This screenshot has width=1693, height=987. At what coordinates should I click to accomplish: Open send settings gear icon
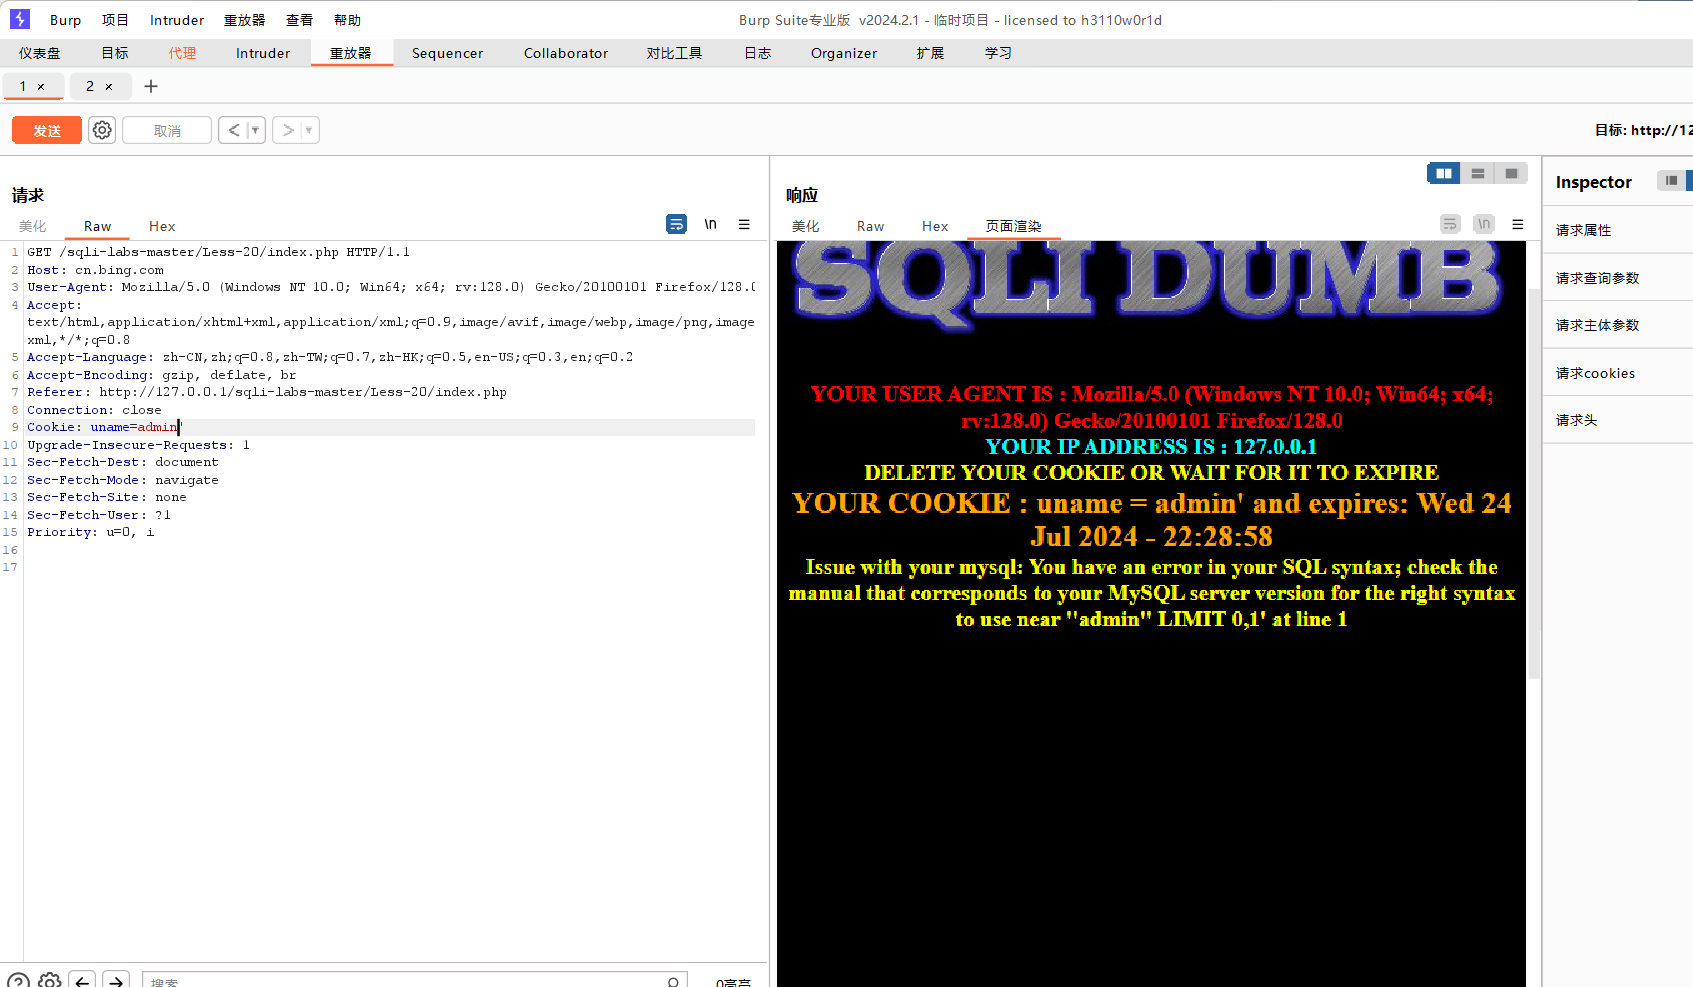click(102, 130)
